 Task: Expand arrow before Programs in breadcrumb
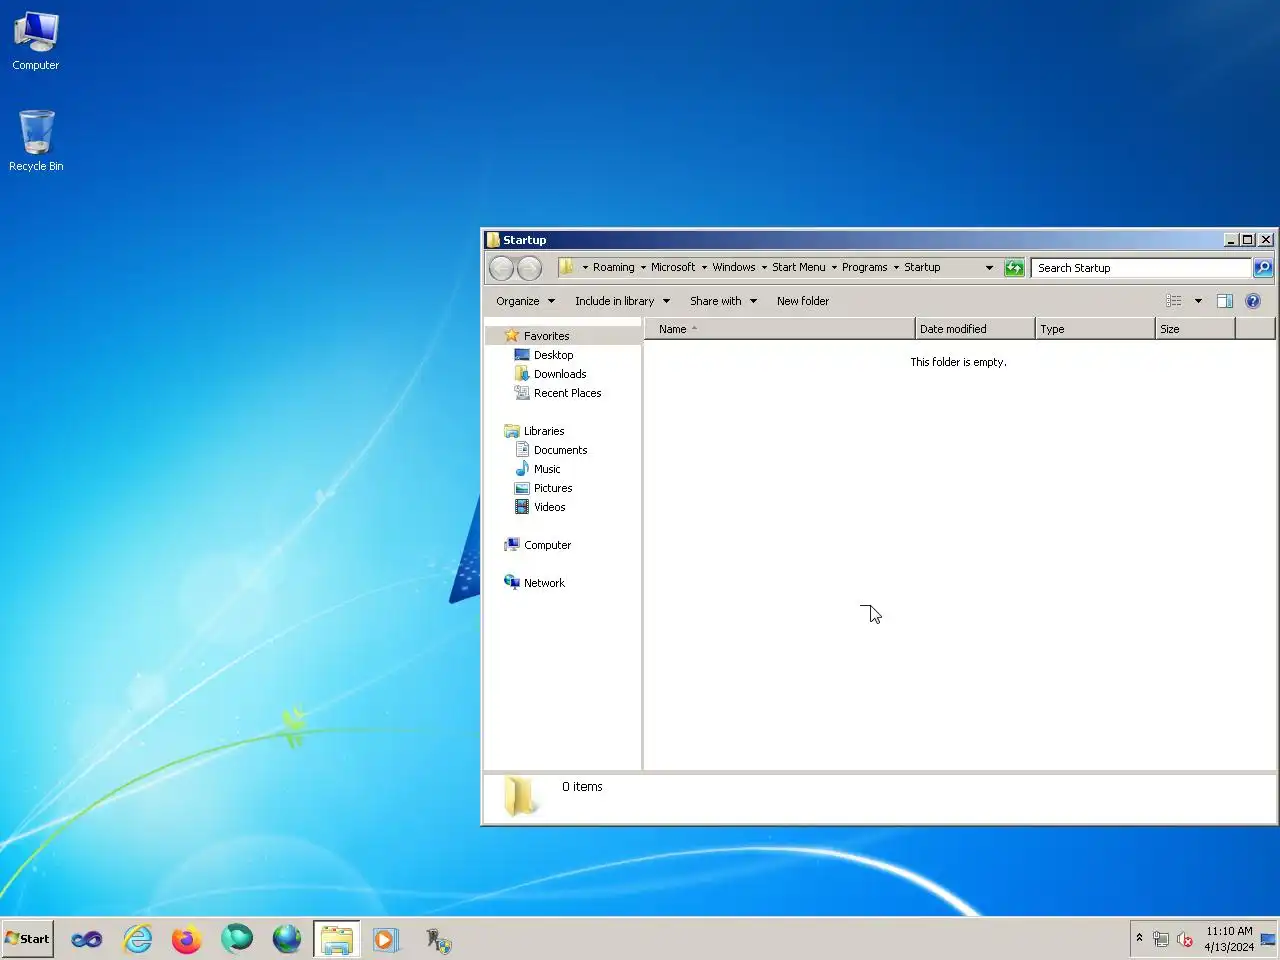tap(834, 268)
